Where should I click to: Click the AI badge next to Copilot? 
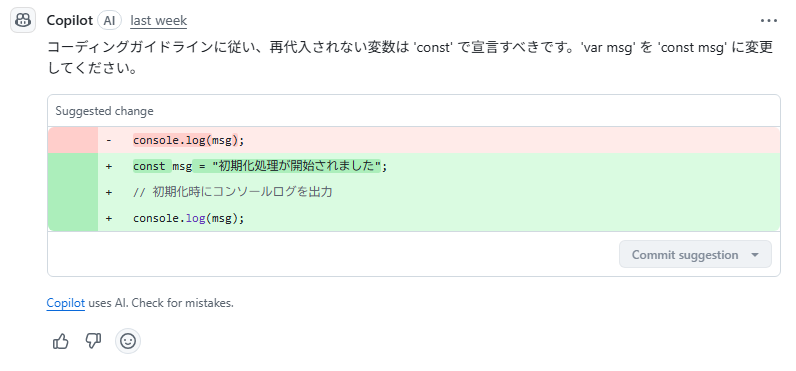109,20
